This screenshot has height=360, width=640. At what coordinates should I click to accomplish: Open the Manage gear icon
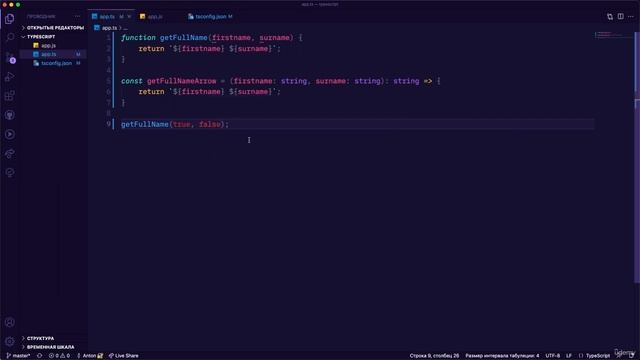(x=9, y=341)
